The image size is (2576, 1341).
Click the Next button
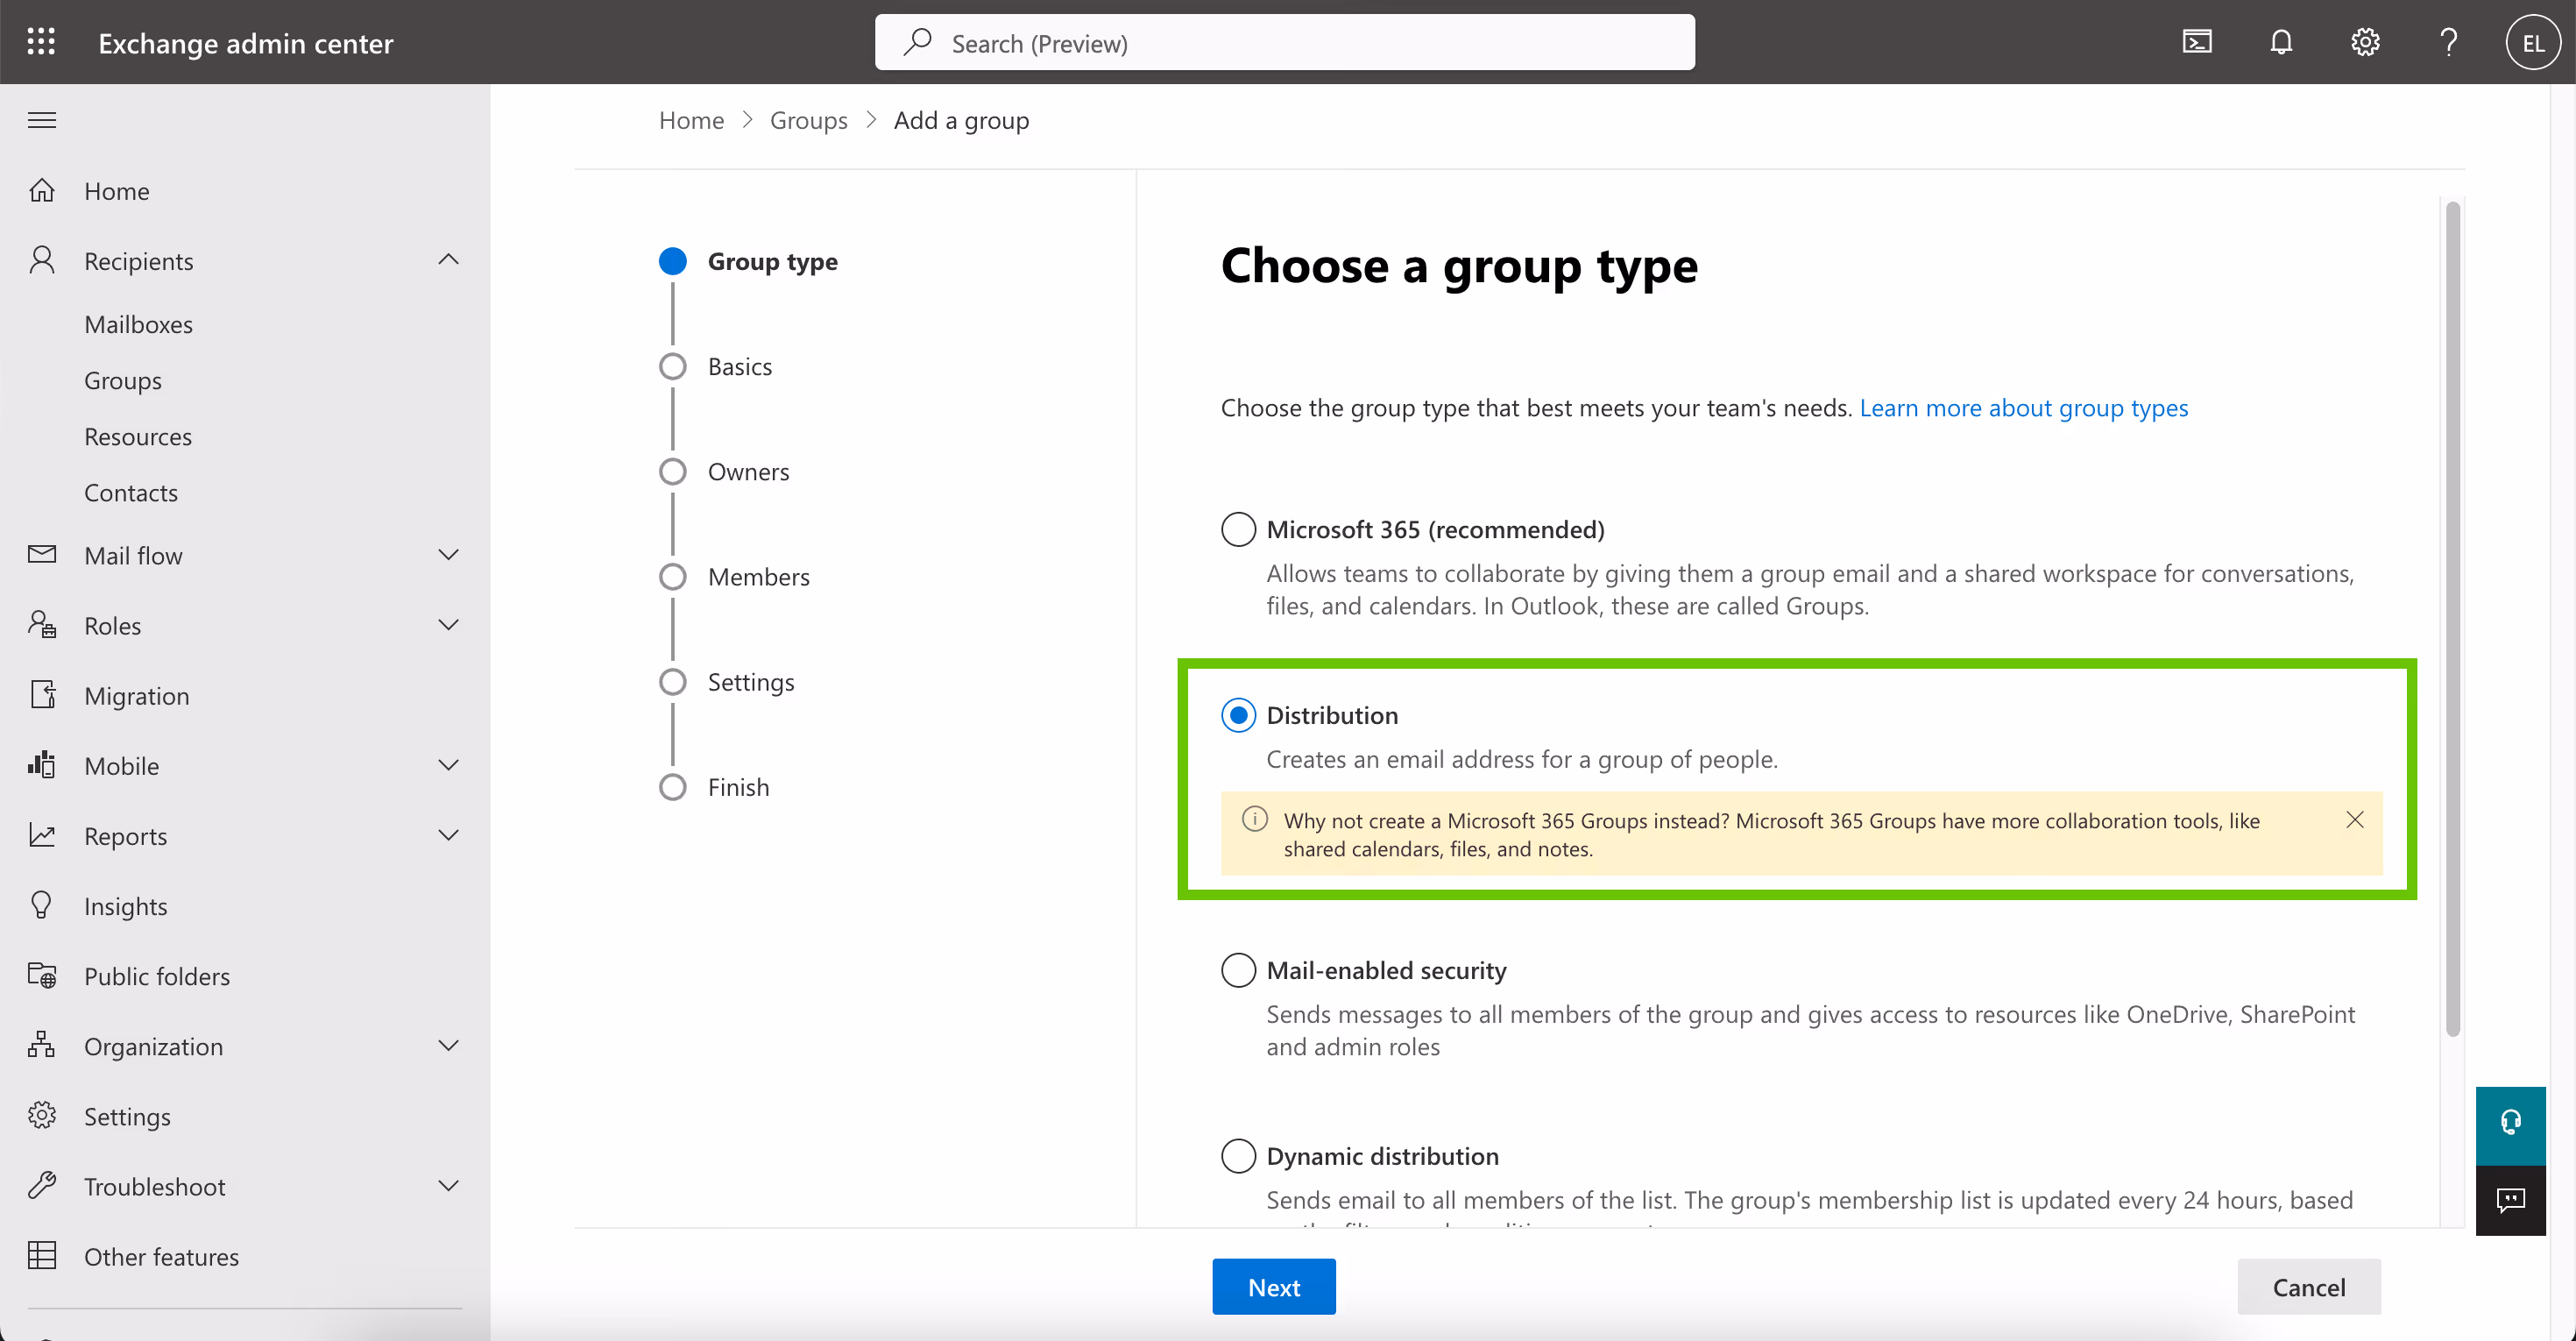click(1273, 1287)
